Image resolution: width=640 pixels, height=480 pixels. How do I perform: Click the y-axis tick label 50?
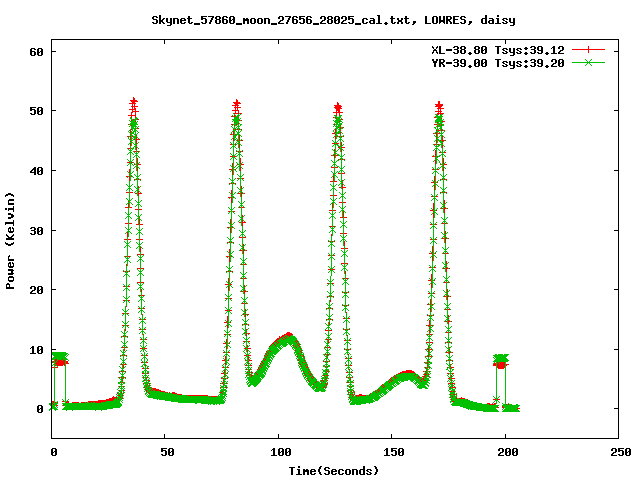coord(36,111)
